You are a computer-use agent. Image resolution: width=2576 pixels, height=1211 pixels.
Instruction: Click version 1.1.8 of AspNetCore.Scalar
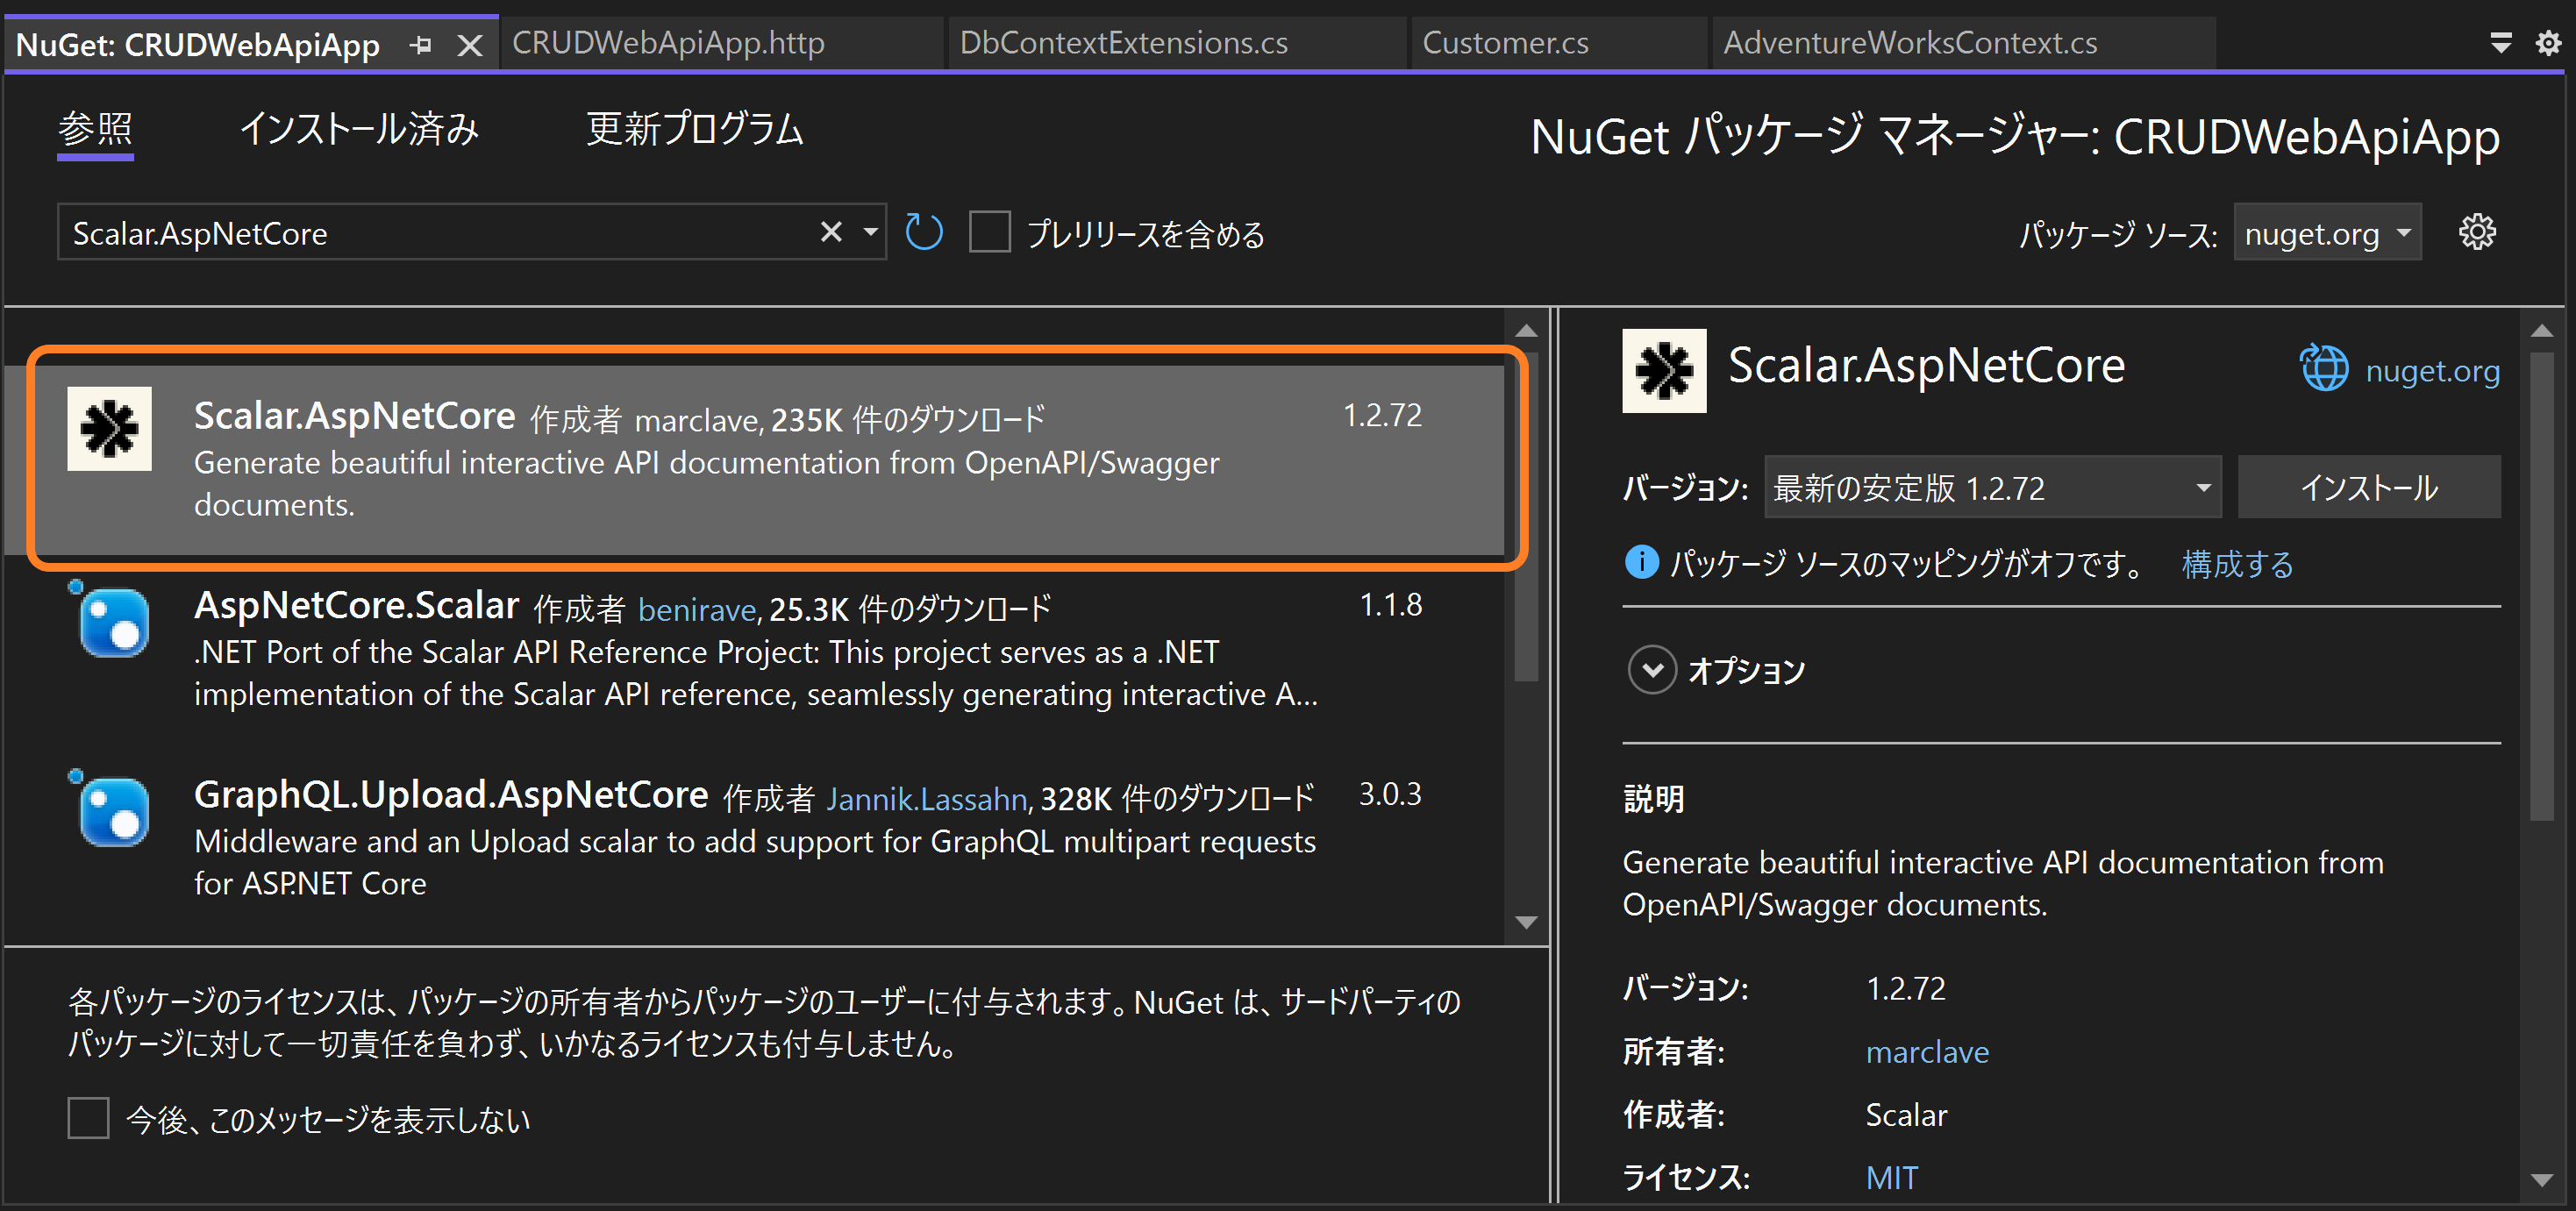[1390, 605]
